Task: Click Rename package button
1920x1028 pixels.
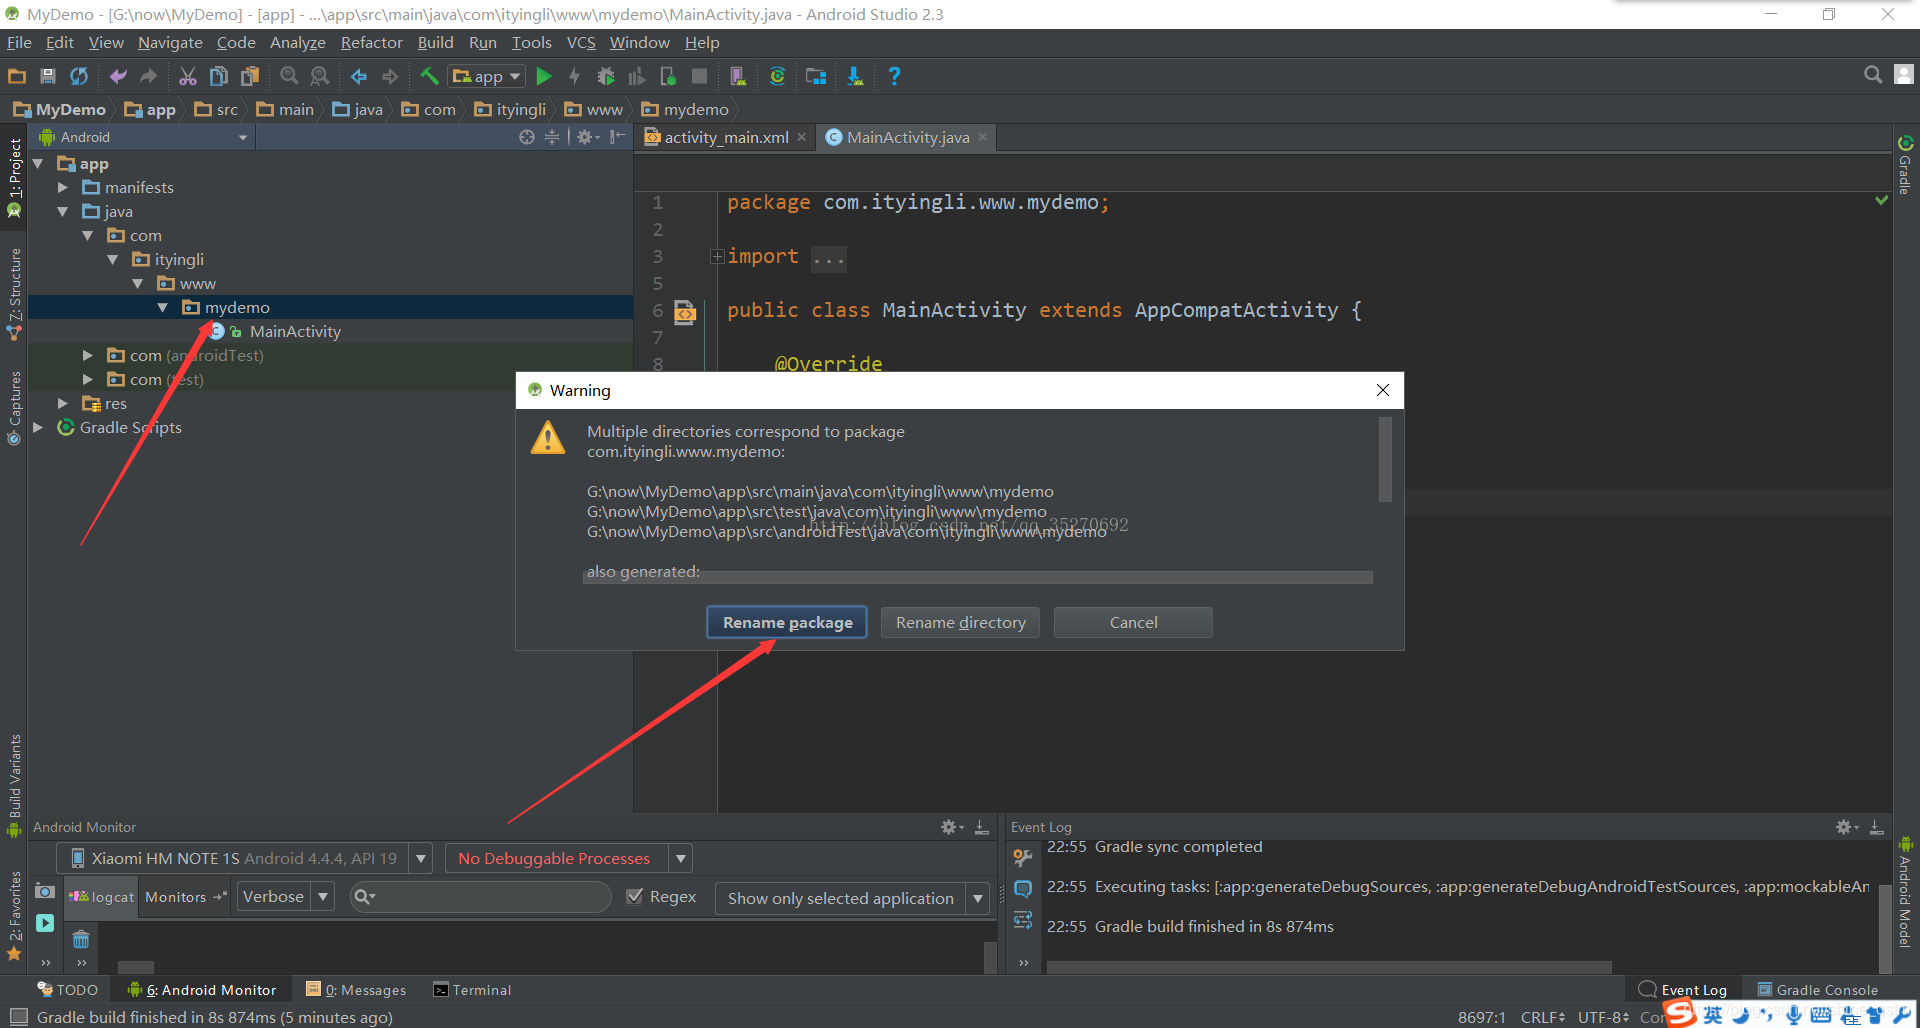Action: point(788,622)
